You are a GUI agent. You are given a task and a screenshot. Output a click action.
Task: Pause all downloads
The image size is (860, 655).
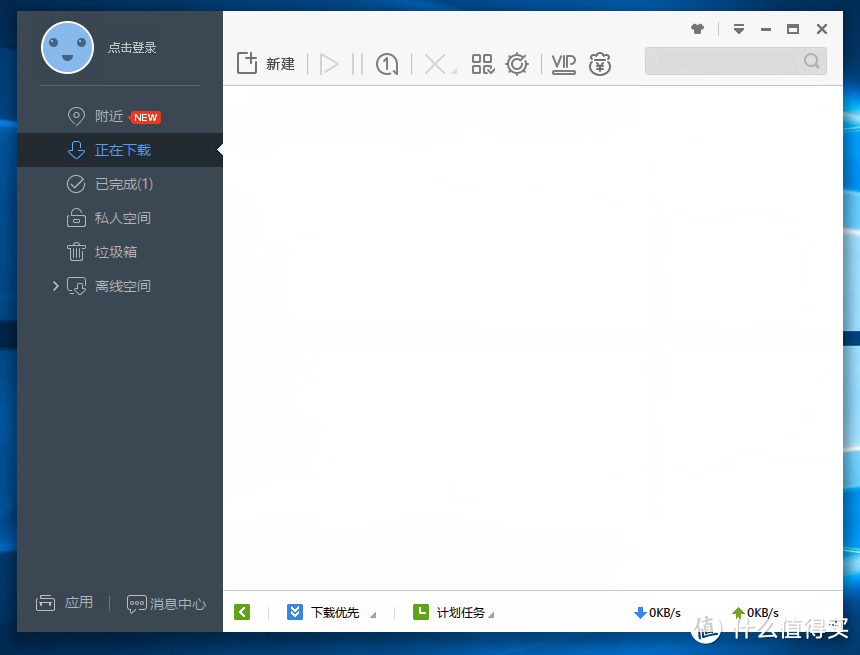(357, 63)
